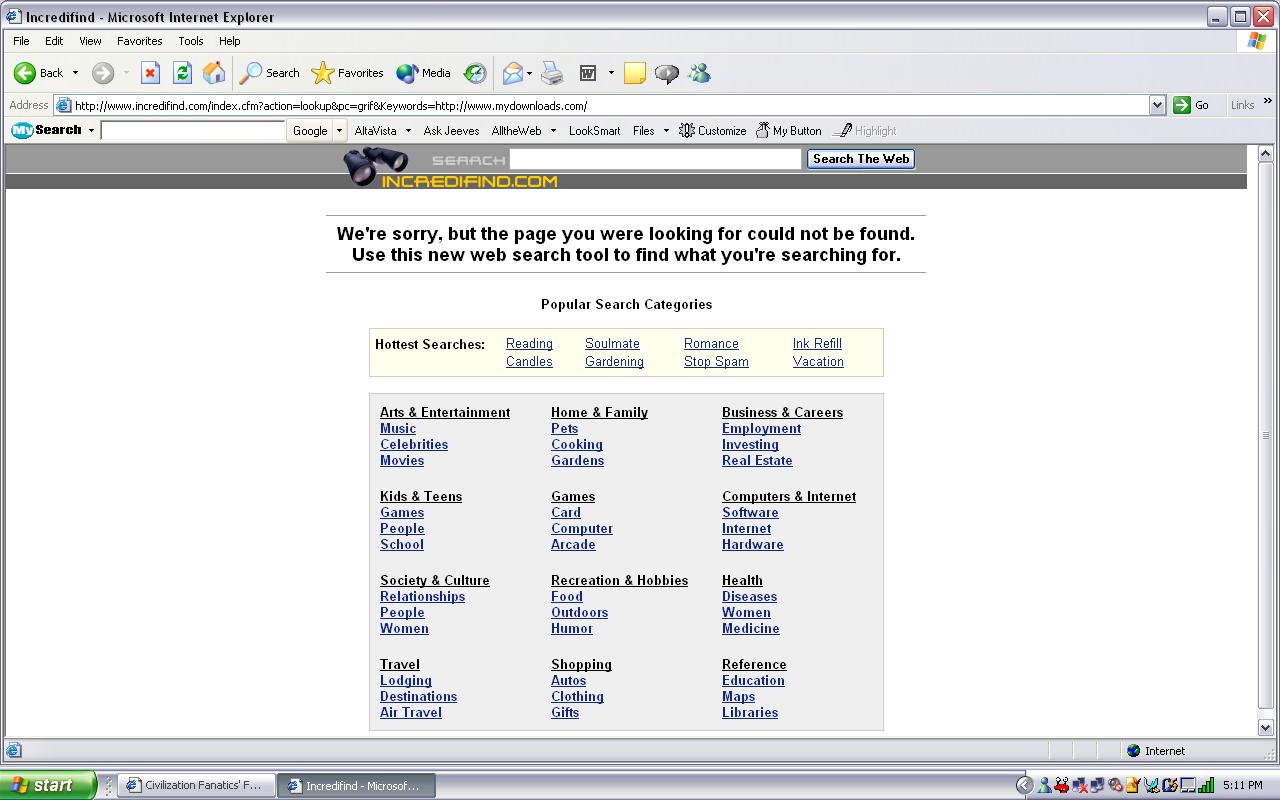Click the Start button

pos(48,785)
